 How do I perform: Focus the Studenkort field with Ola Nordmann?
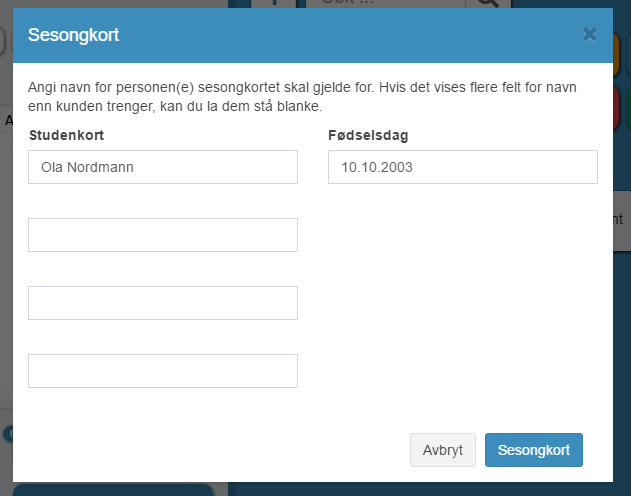(163, 167)
